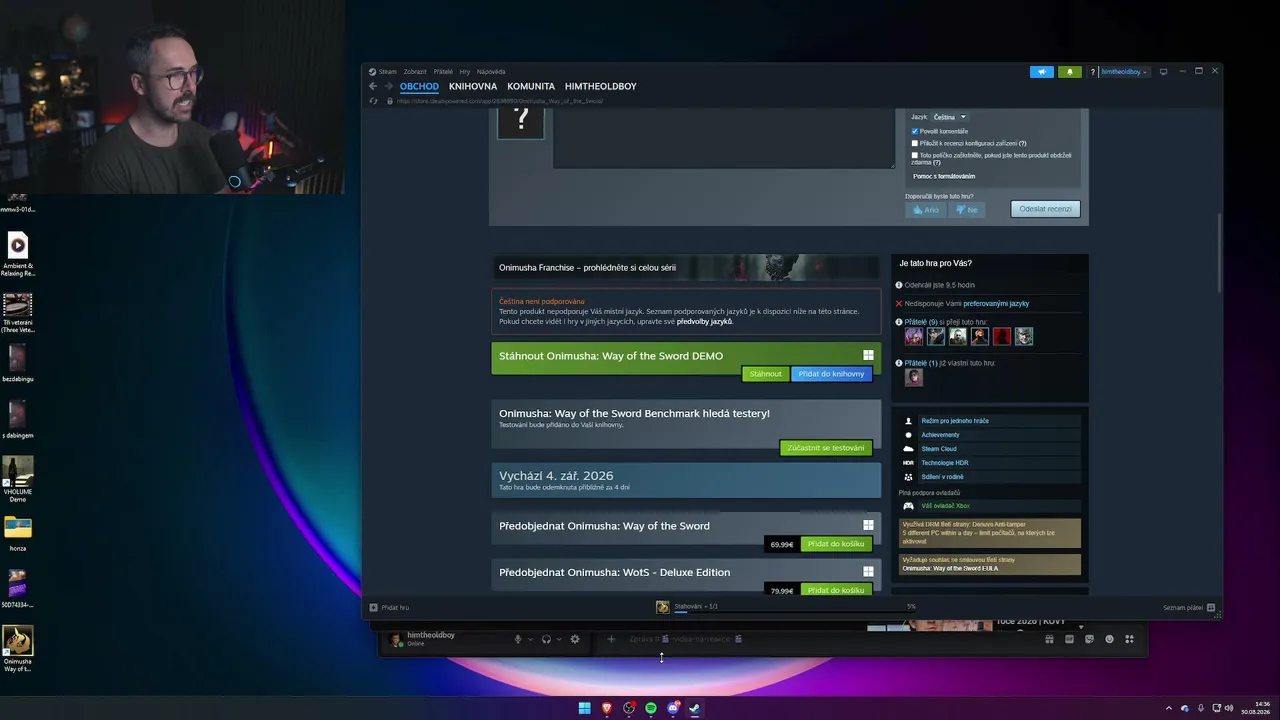Open Discord emoji picker

tap(1109, 639)
